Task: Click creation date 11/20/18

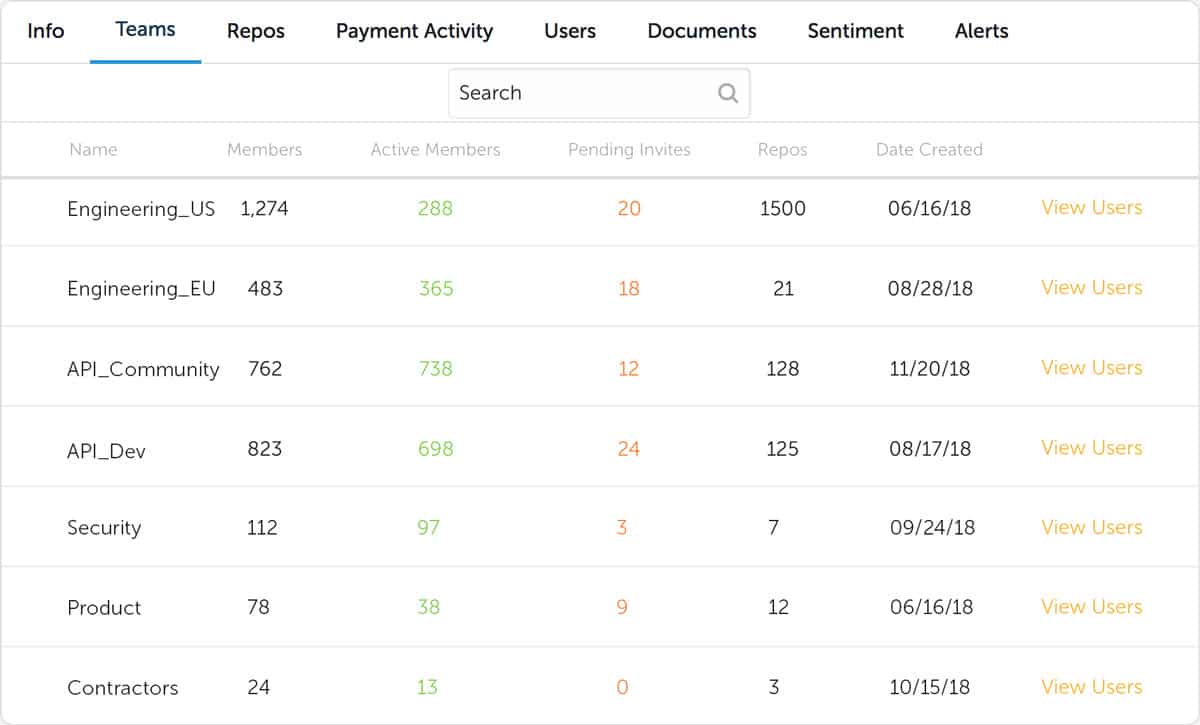Action: (930, 368)
